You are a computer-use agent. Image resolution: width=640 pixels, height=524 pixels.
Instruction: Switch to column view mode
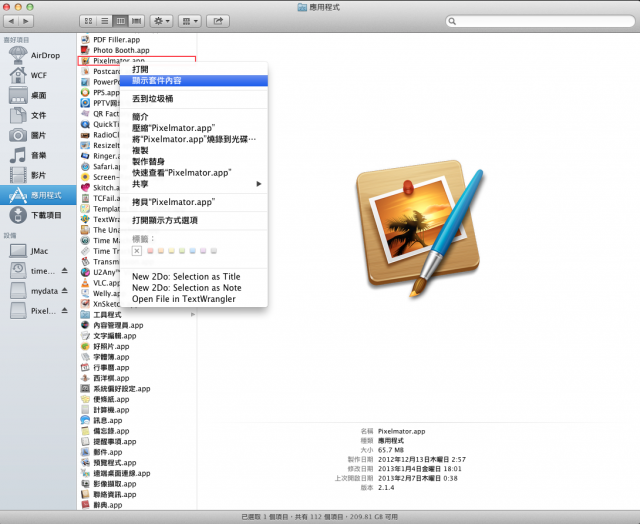coord(120,21)
